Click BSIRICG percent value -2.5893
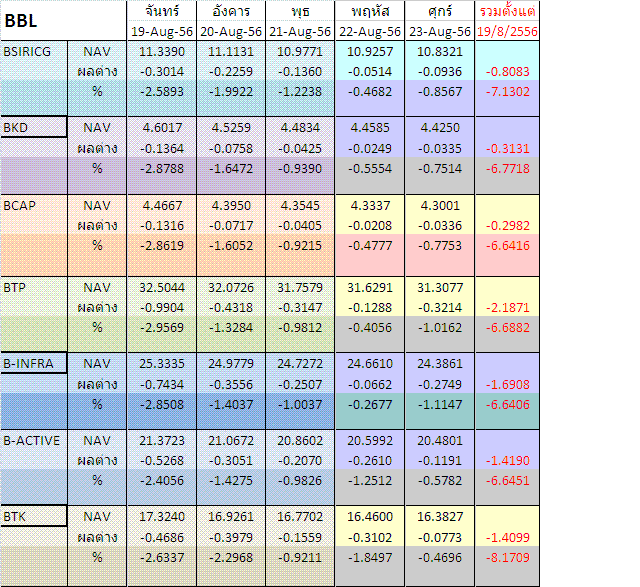 tap(162, 91)
